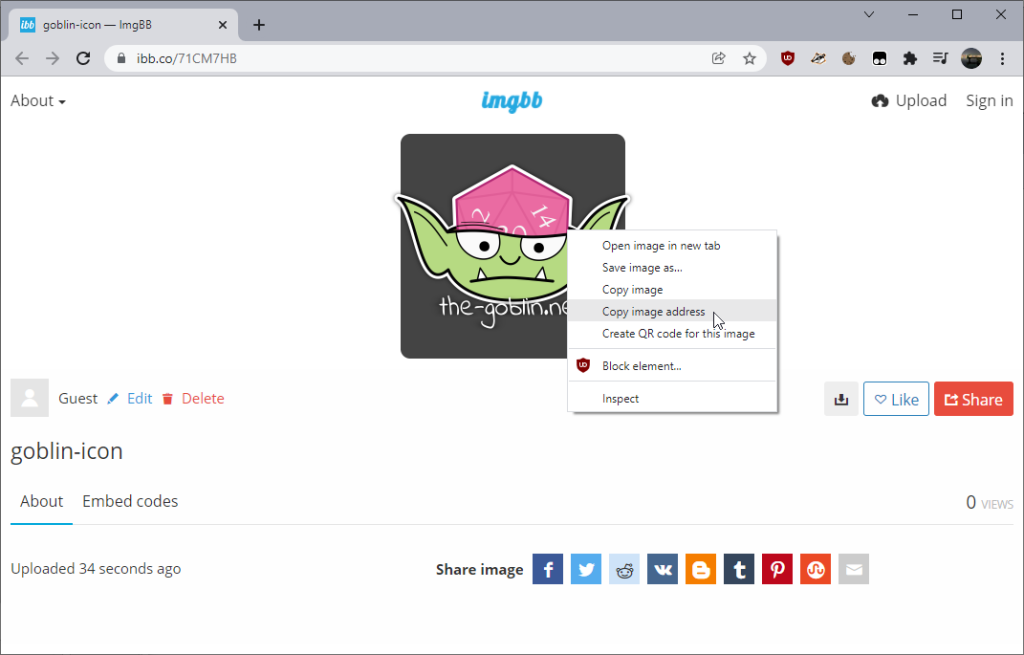The height and width of the screenshot is (655, 1024).
Task: Click the Delete link
Action: (x=193, y=398)
